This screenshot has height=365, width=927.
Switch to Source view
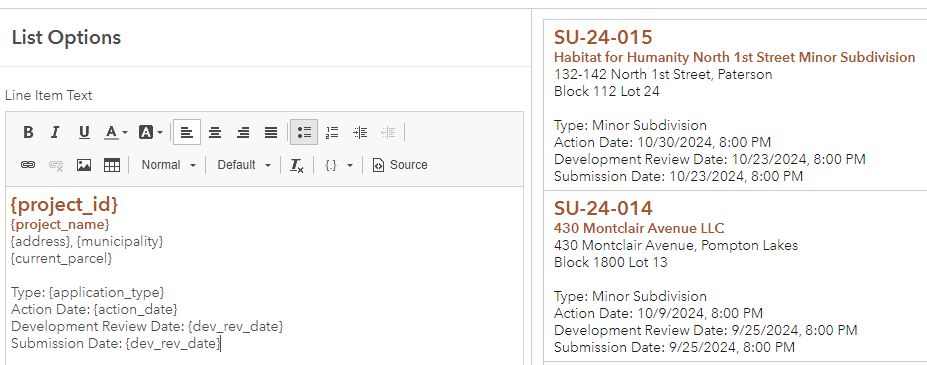tap(400, 164)
